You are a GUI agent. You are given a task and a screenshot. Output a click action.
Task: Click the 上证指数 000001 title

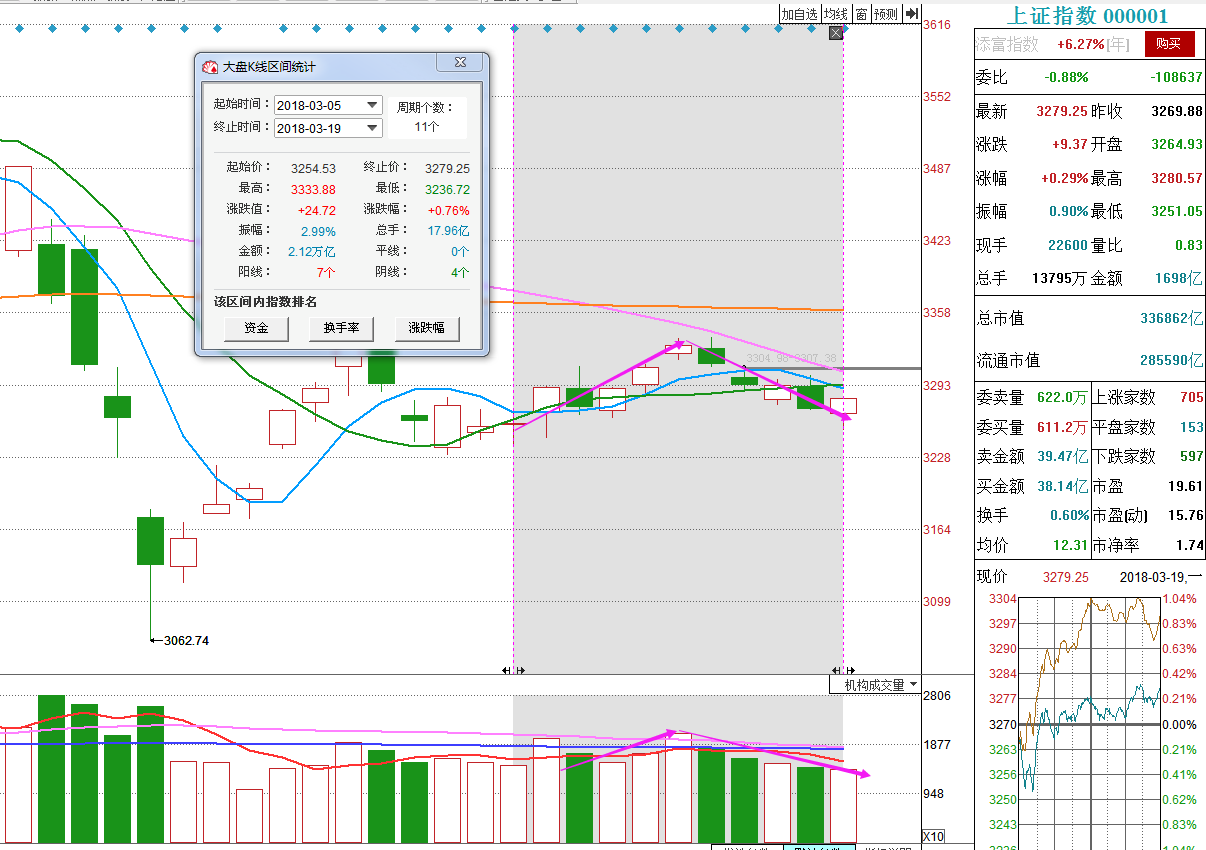point(1086,15)
